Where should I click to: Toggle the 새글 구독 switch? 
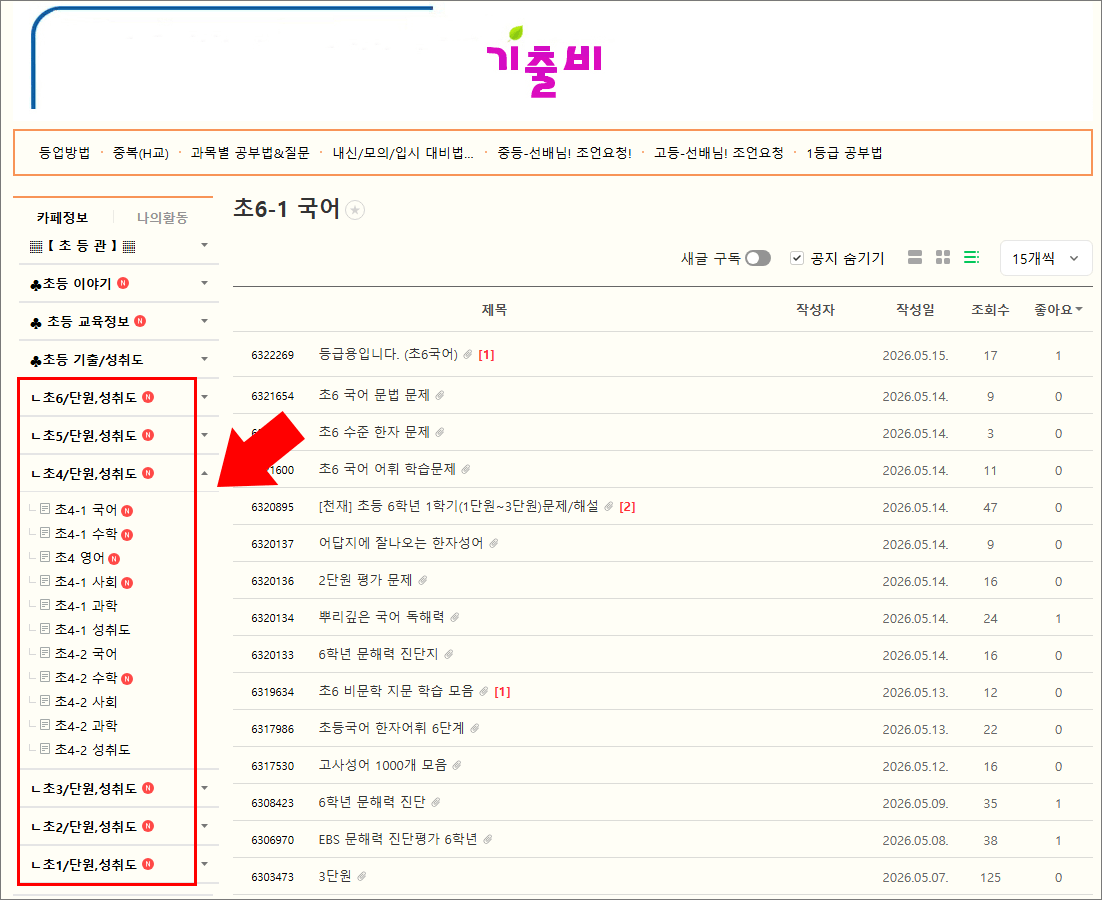point(758,258)
